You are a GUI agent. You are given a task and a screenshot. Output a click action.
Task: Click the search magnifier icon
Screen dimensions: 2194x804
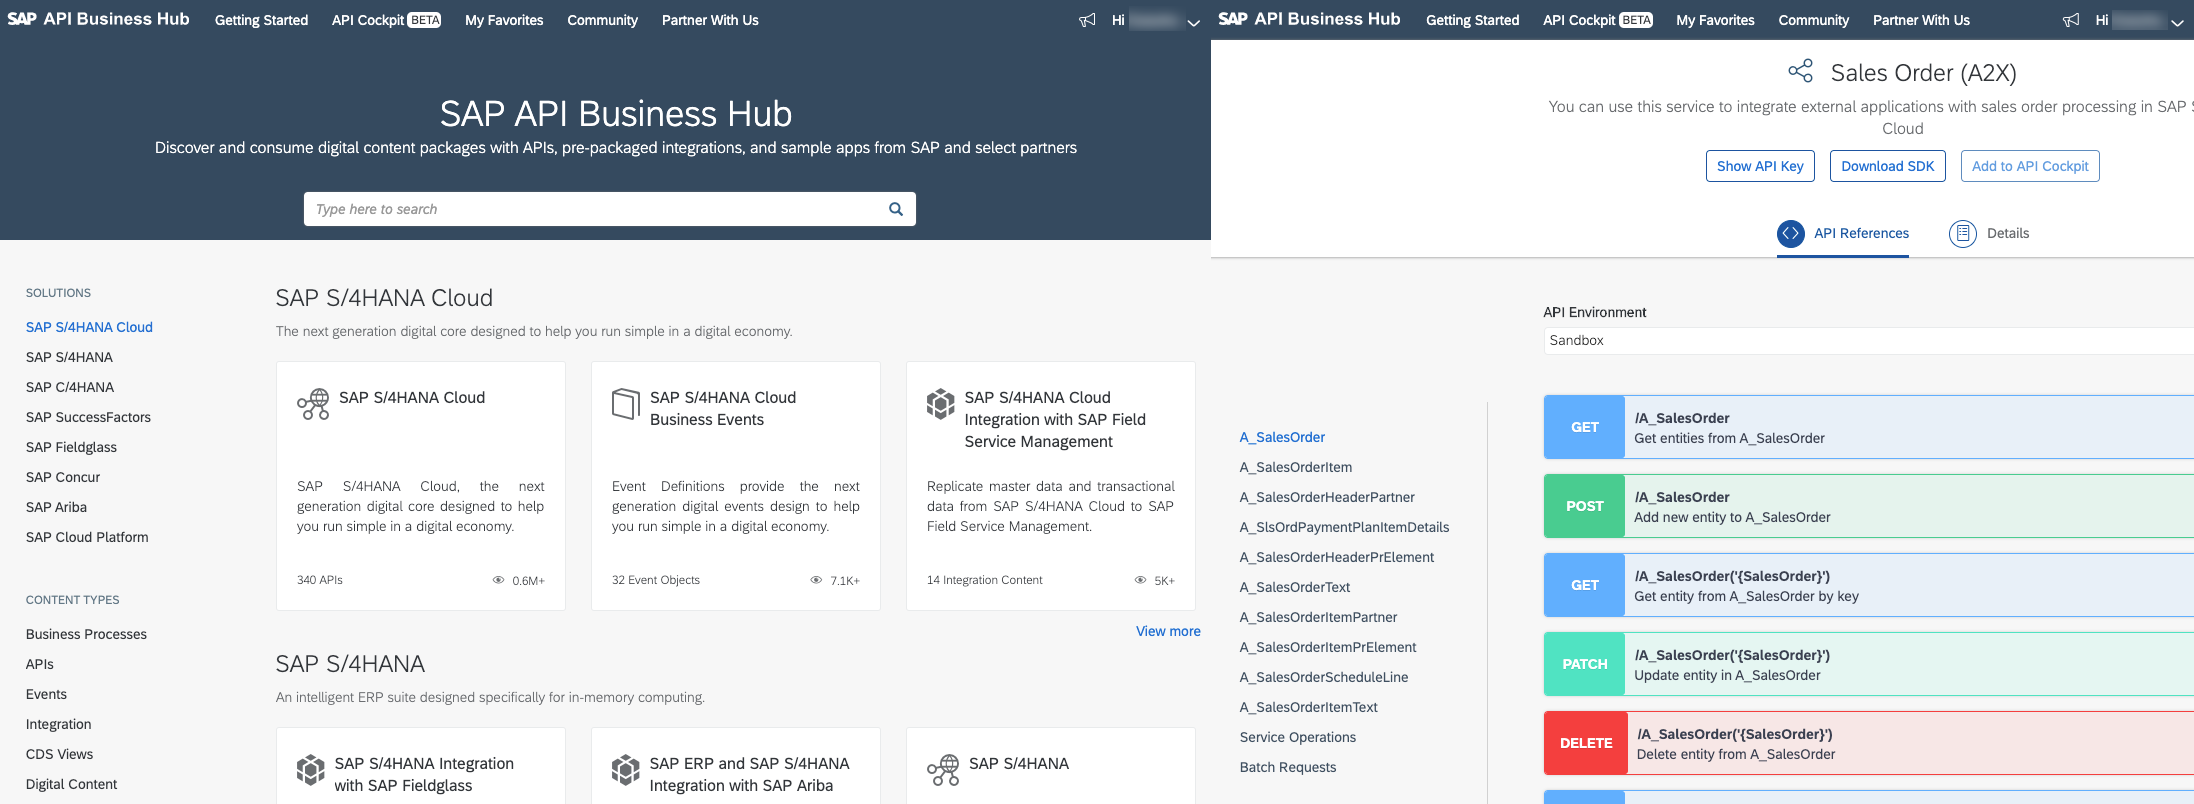coord(896,209)
